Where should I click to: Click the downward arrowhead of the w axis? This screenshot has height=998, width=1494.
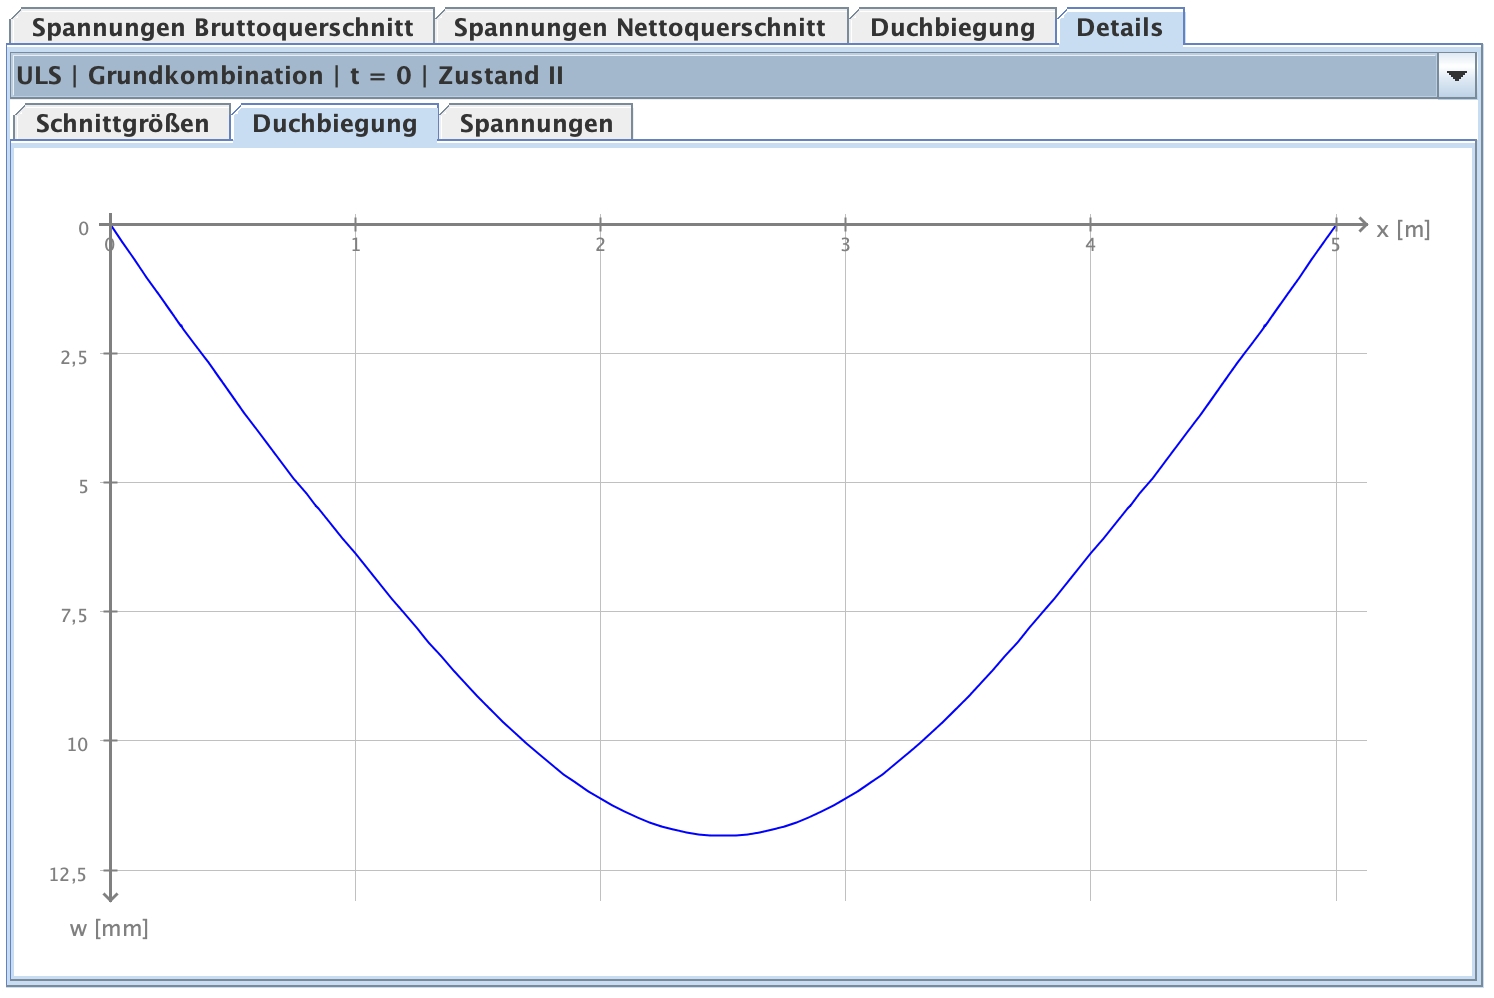pyautogui.click(x=111, y=895)
